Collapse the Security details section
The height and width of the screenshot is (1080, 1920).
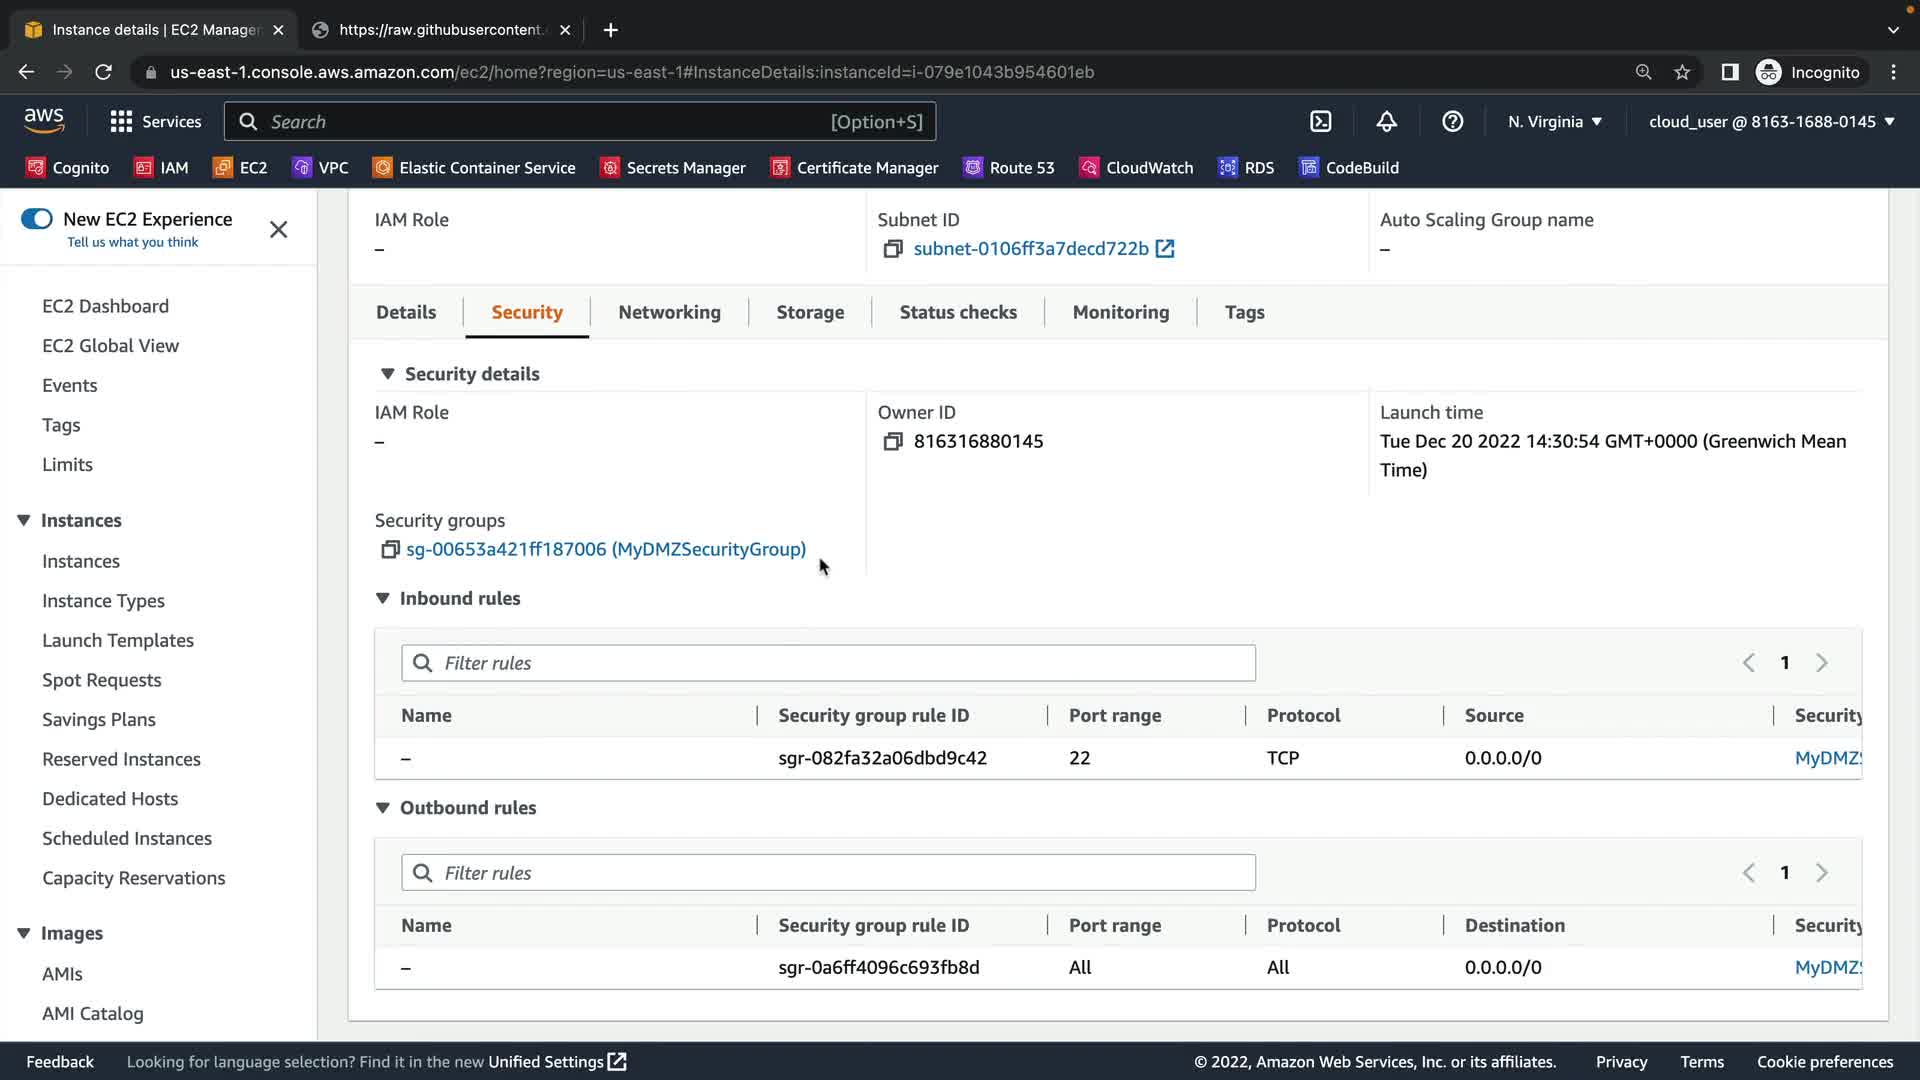point(388,374)
